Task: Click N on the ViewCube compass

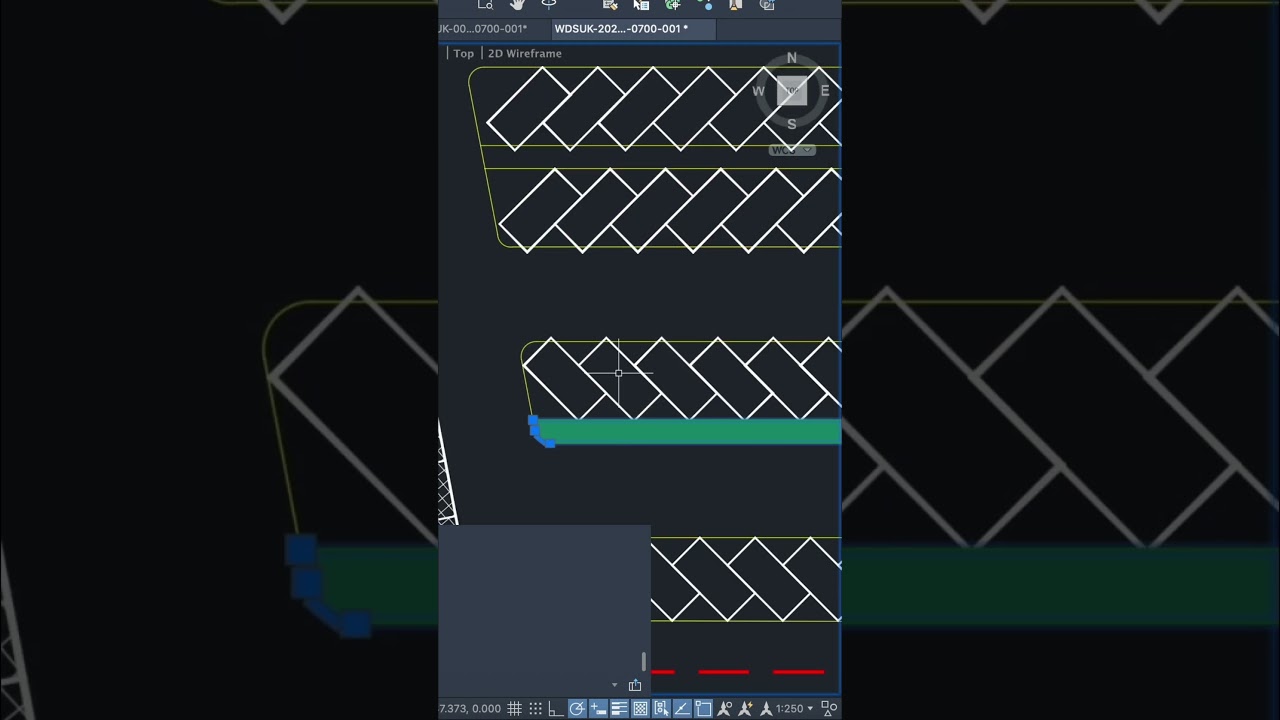Action: (x=792, y=58)
